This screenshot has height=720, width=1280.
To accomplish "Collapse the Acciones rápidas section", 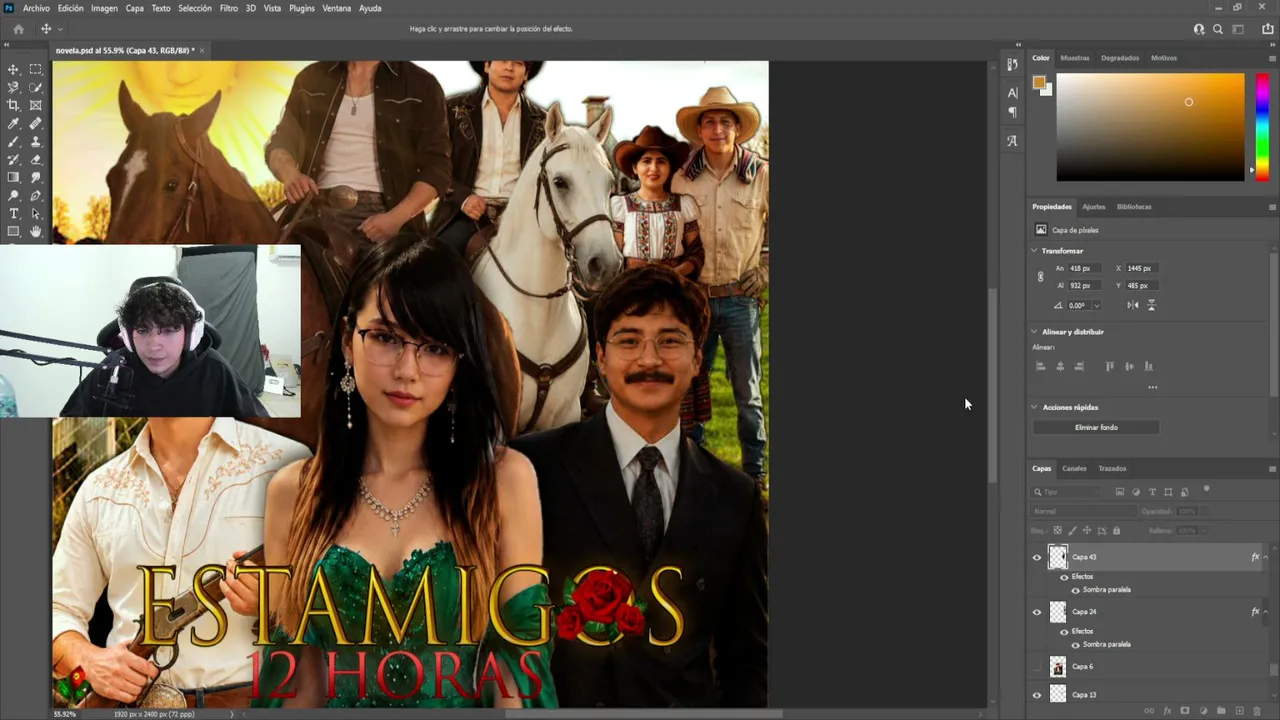I will tap(1034, 408).
